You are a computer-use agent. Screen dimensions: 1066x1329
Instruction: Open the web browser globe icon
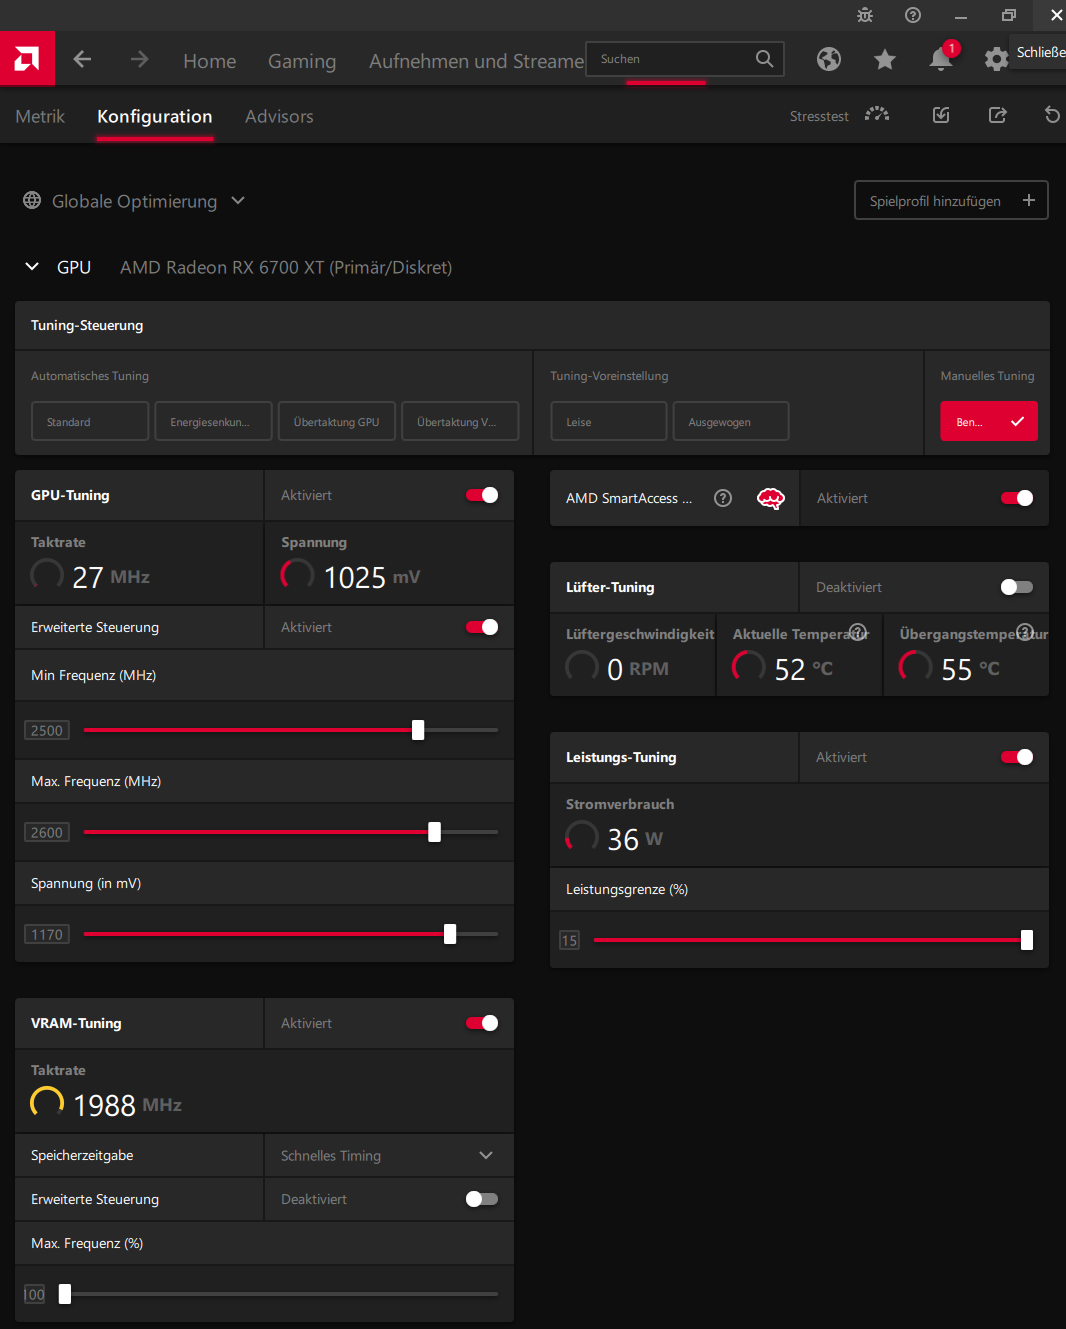click(829, 60)
